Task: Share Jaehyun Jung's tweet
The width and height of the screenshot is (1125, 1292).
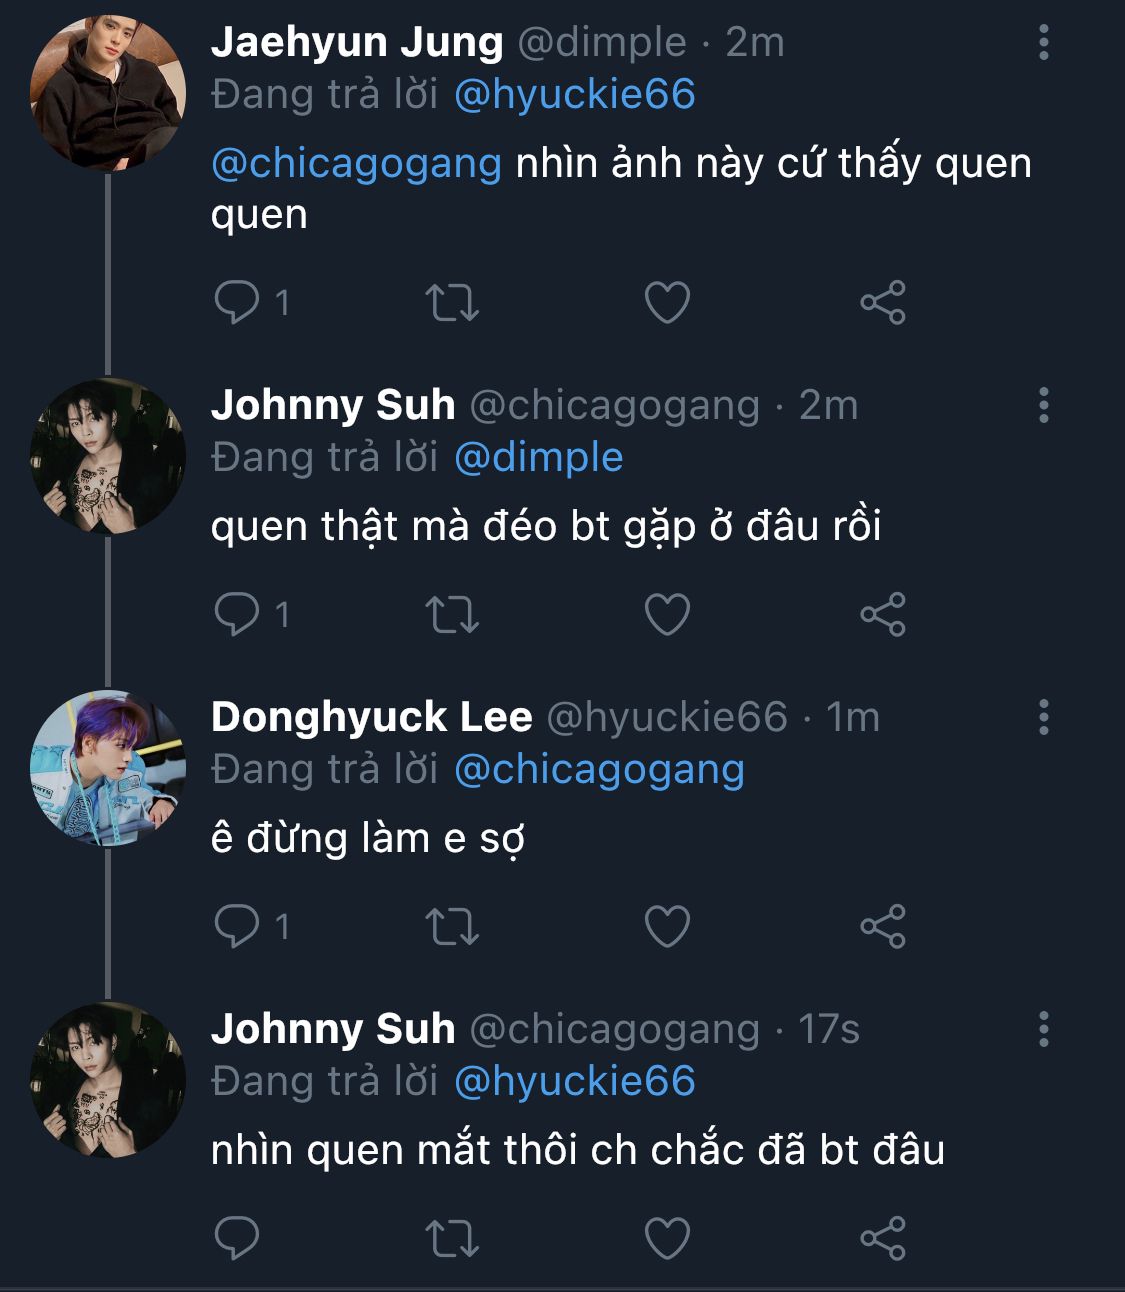Action: pyautogui.click(x=882, y=302)
